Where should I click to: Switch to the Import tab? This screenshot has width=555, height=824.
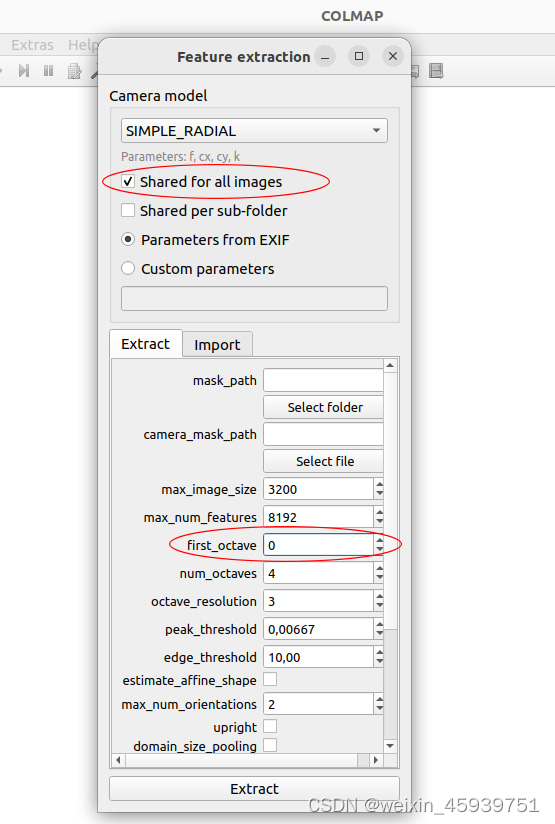click(x=217, y=345)
